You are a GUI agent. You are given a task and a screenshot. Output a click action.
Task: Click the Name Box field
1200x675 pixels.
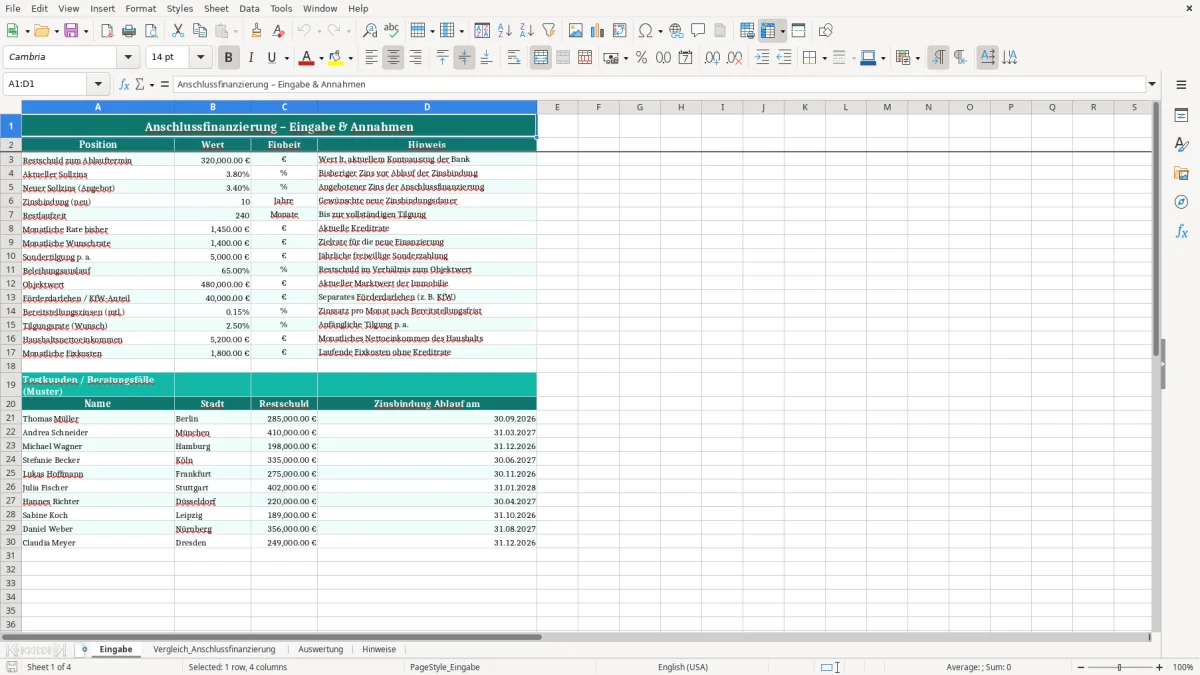[x=46, y=84]
